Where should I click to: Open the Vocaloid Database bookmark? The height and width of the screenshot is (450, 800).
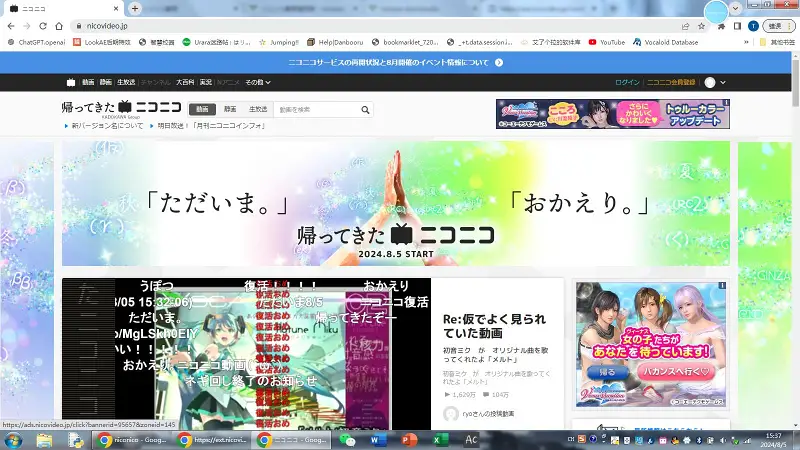pos(666,42)
